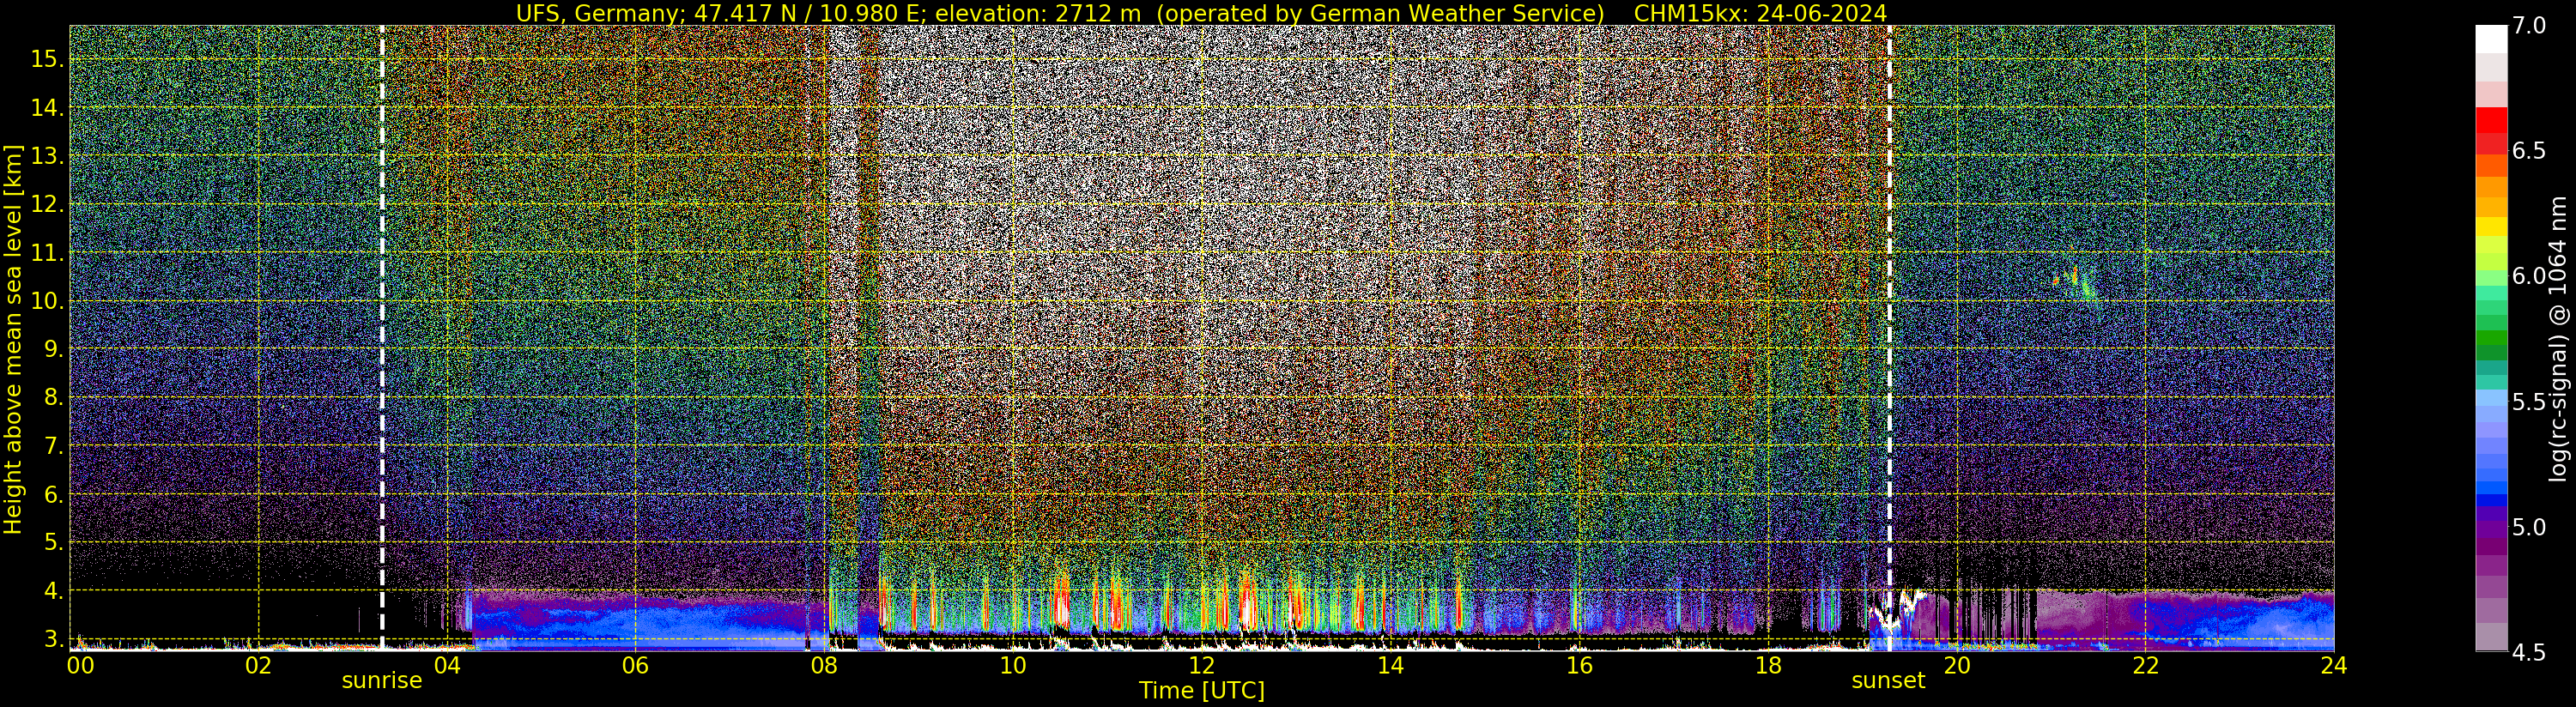This screenshot has height=707, width=2576.
Task: Click the "02" time axis tick label
Action: click(259, 665)
